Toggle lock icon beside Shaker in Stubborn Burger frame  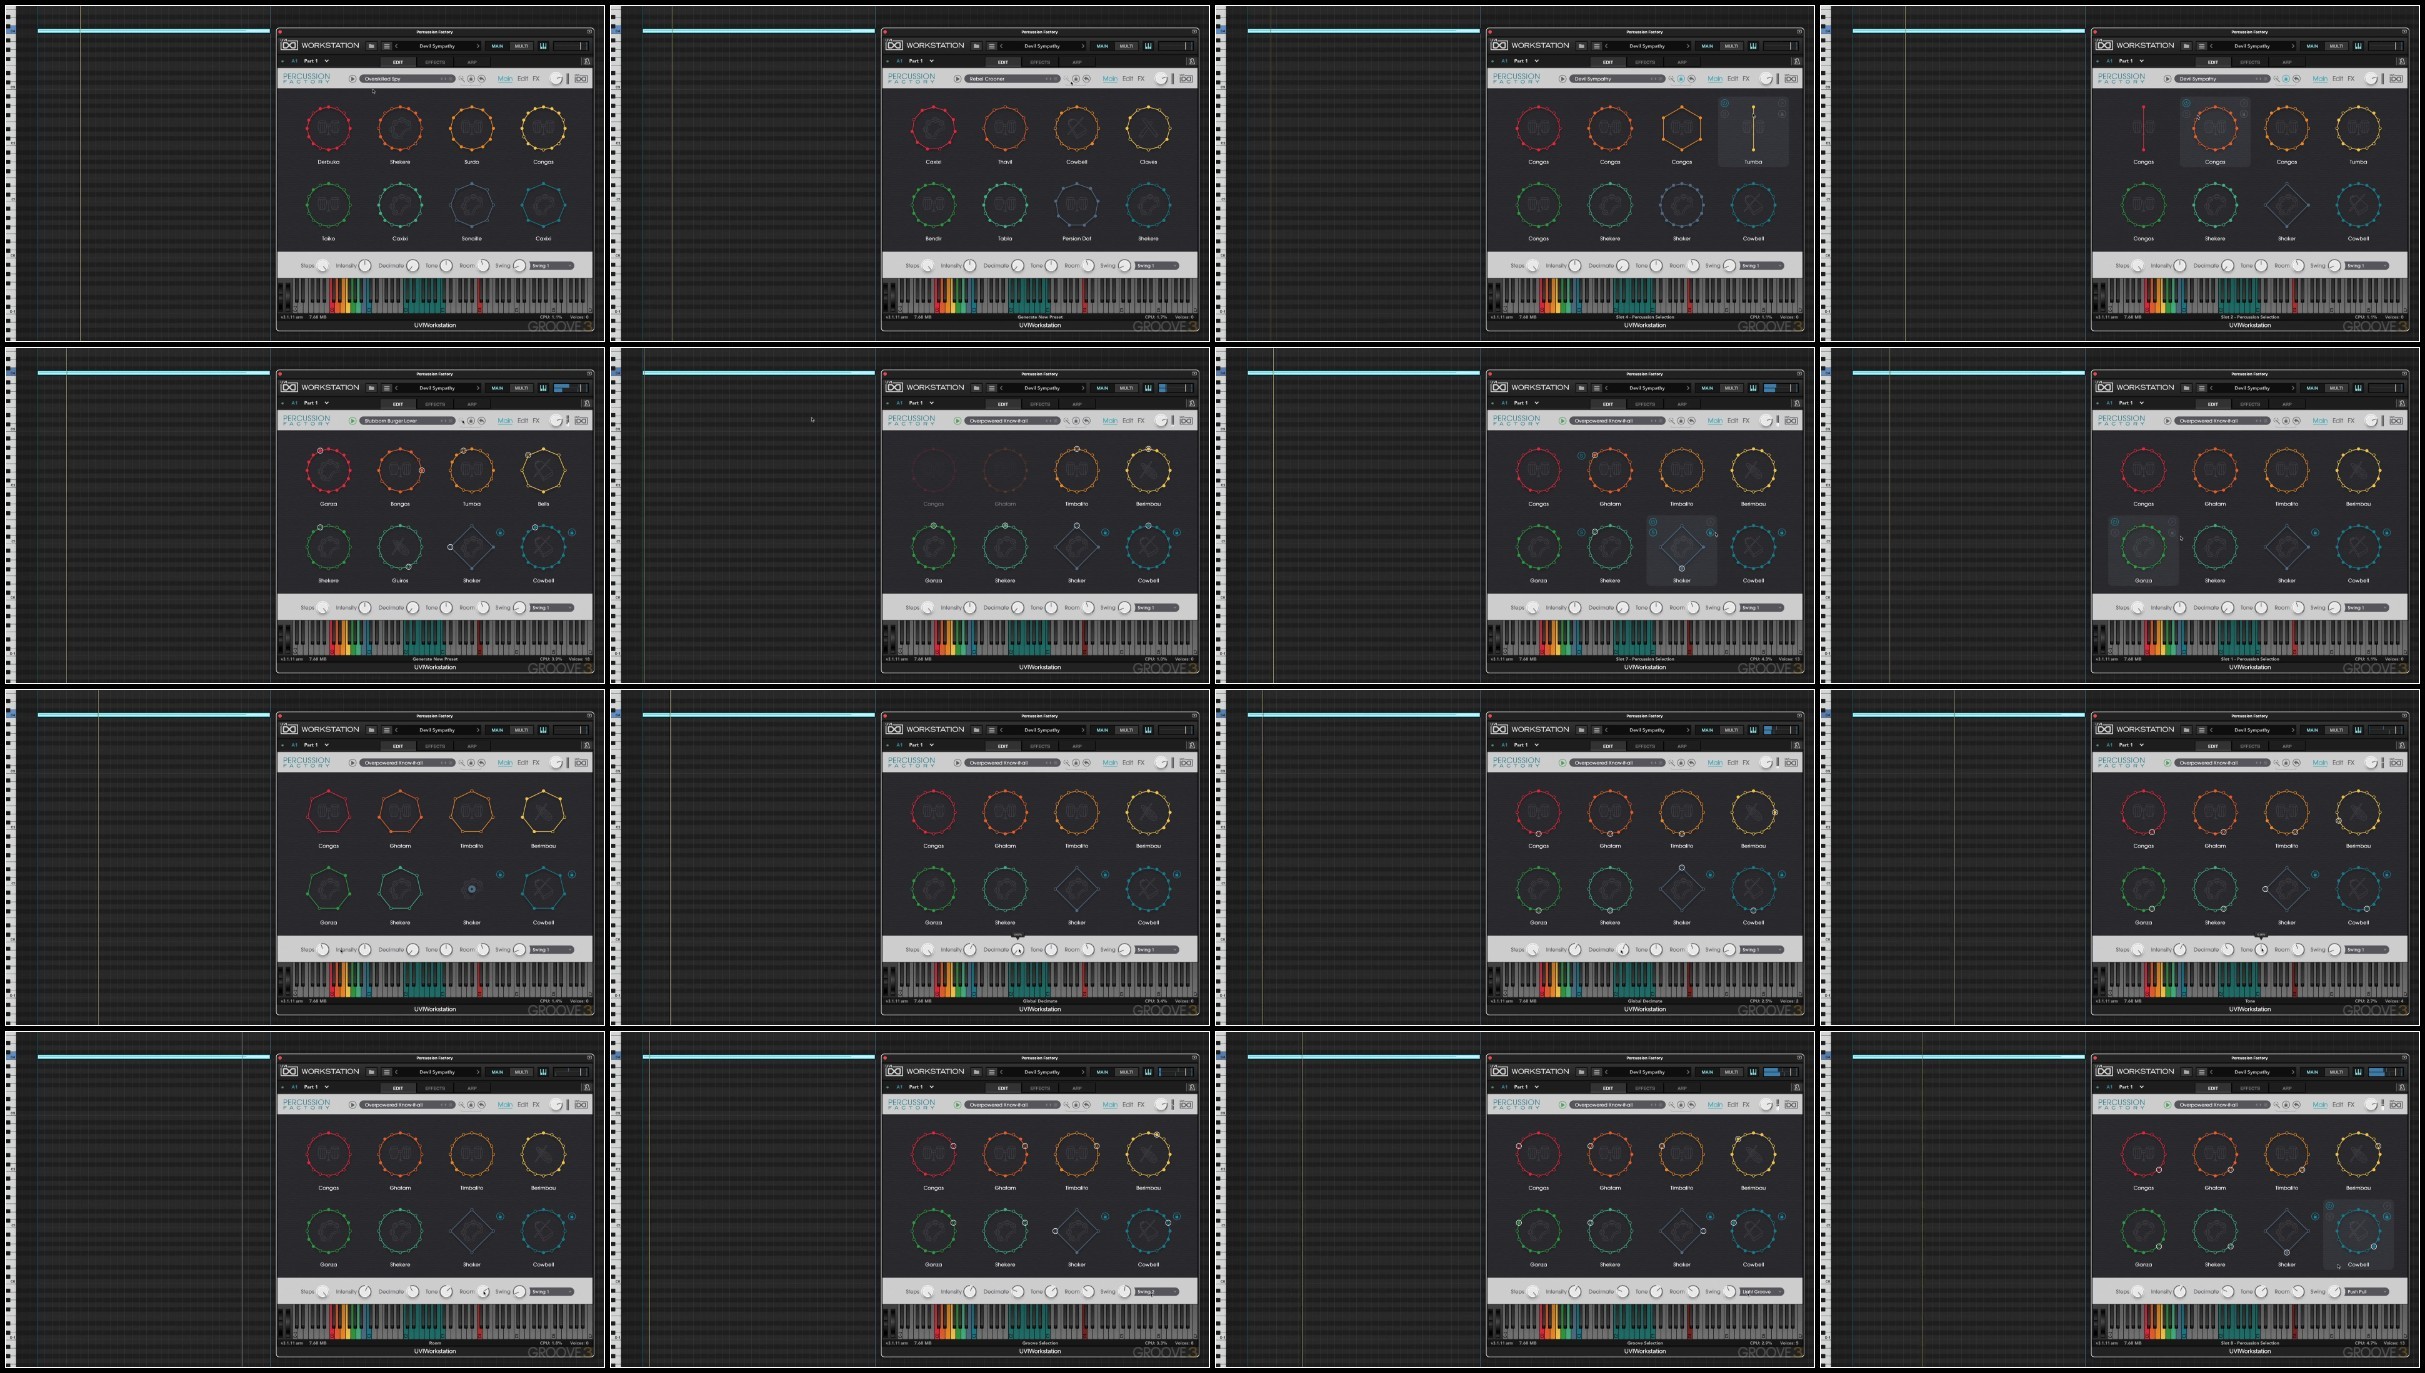(x=500, y=533)
